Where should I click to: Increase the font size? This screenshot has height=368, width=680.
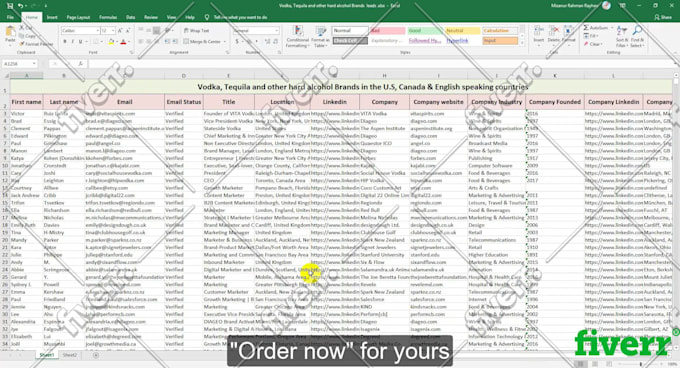click(x=120, y=31)
